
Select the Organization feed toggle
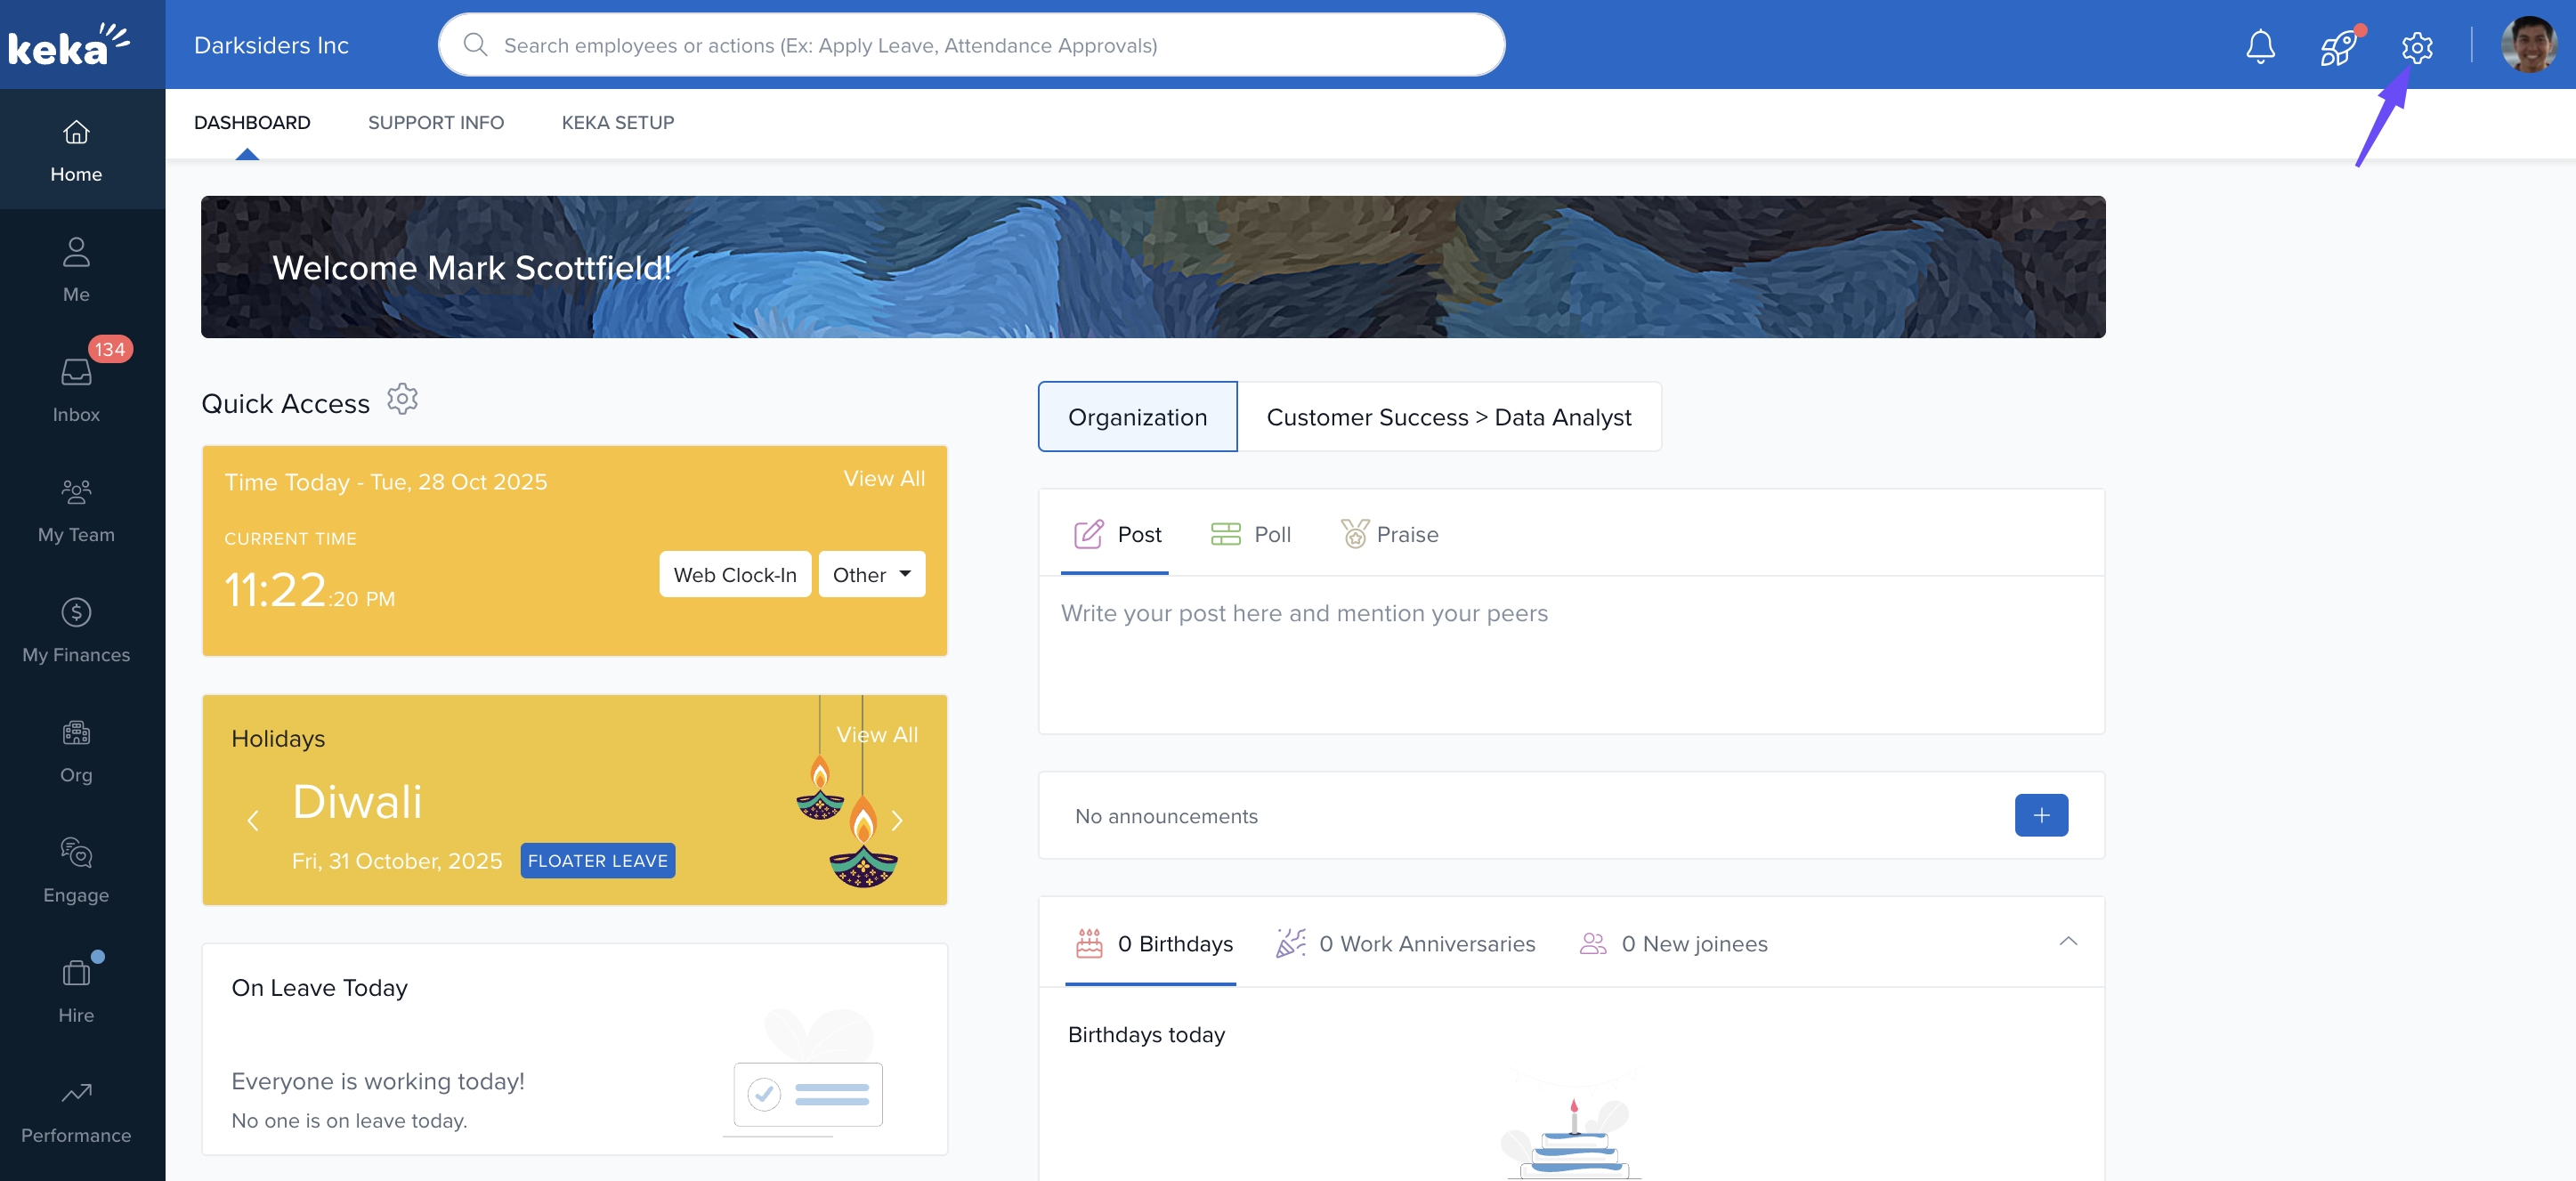click(1137, 417)
